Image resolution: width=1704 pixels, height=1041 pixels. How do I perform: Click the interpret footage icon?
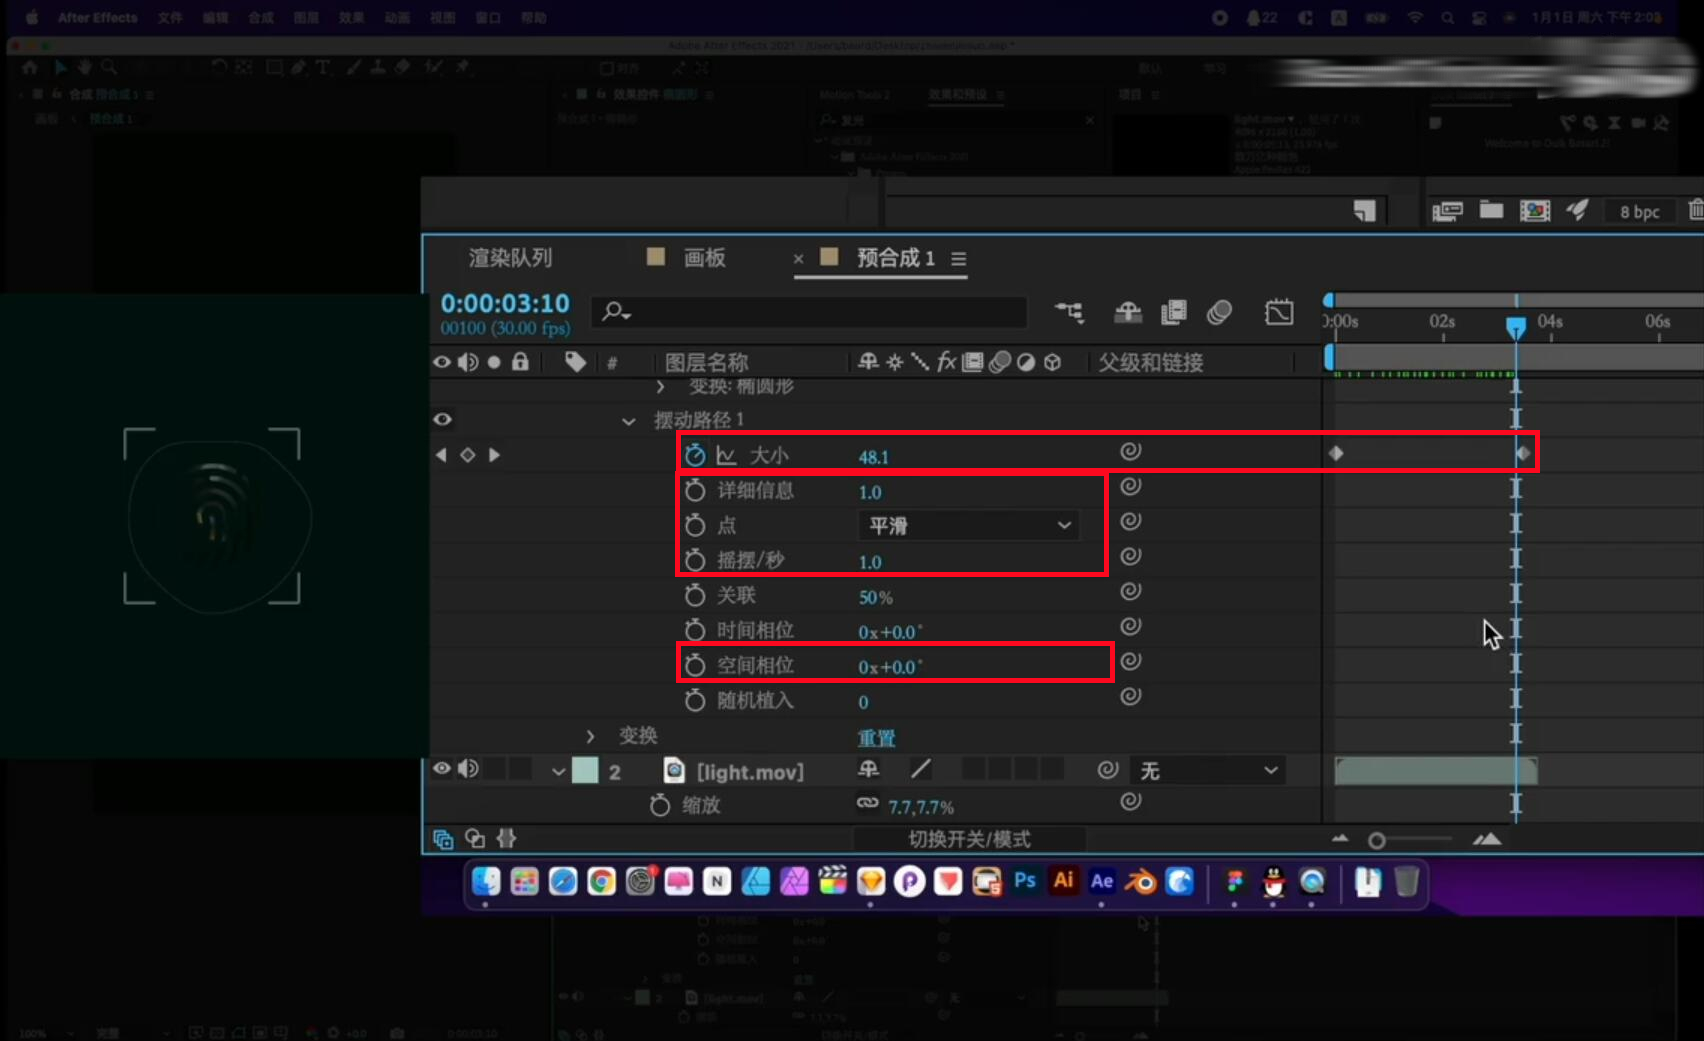(1447, 211)
